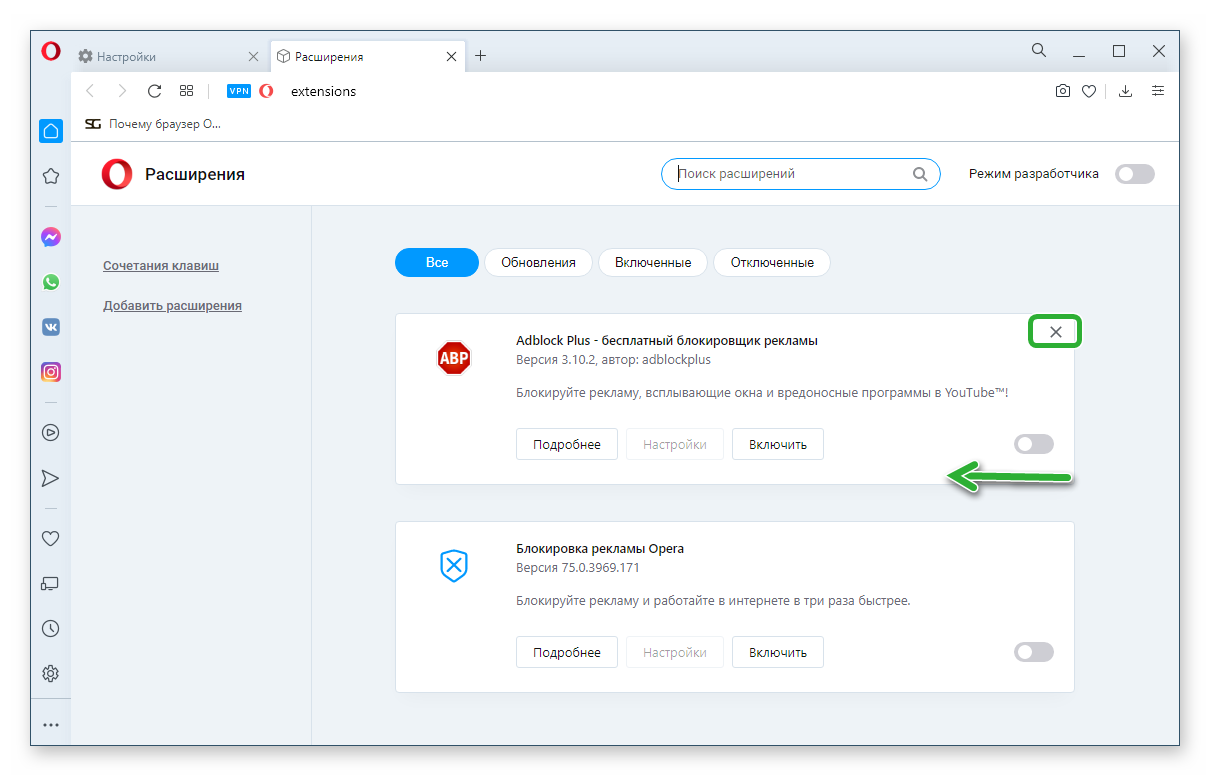Click the snapshot camera icon
This screenshot has width=1210, height=776.
coord(1062,91)
